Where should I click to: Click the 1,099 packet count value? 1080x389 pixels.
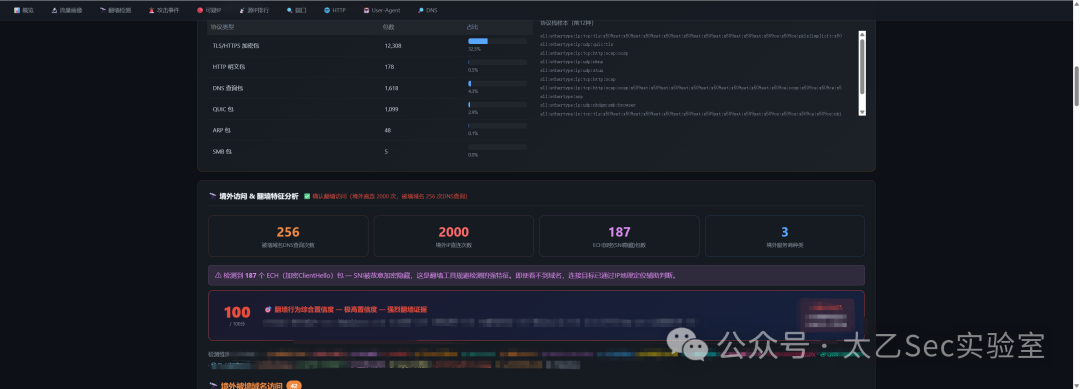391,109
